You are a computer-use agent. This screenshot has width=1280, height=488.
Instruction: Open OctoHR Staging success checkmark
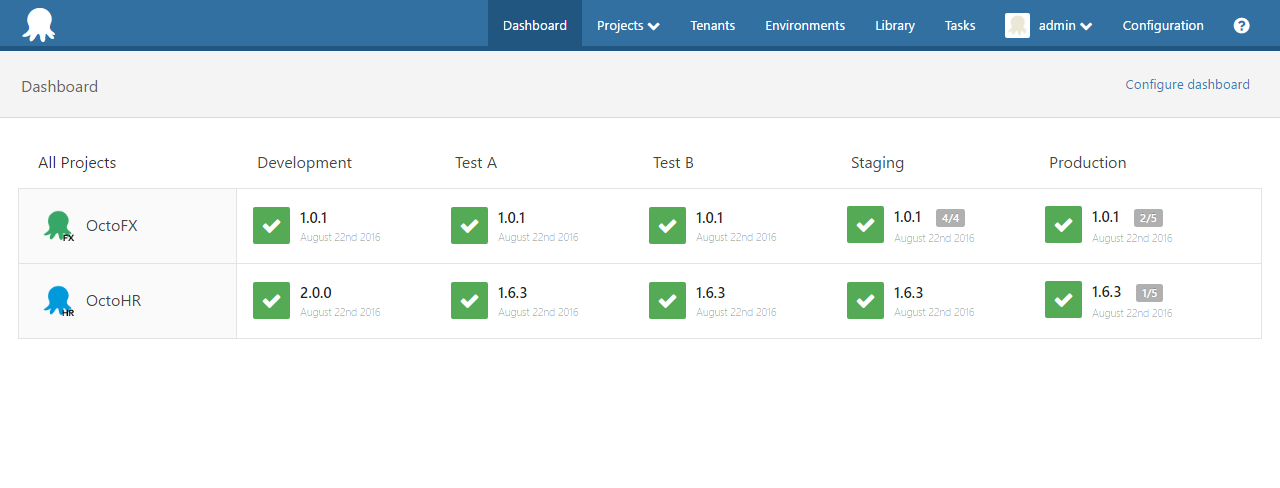(865, 300)
